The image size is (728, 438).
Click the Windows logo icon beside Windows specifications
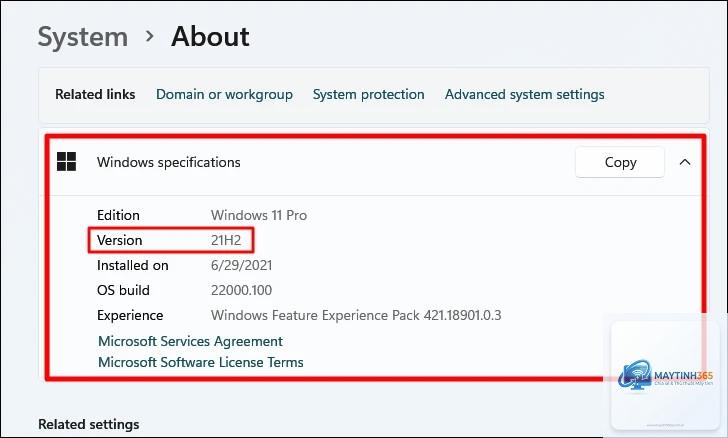pos(66,162)
